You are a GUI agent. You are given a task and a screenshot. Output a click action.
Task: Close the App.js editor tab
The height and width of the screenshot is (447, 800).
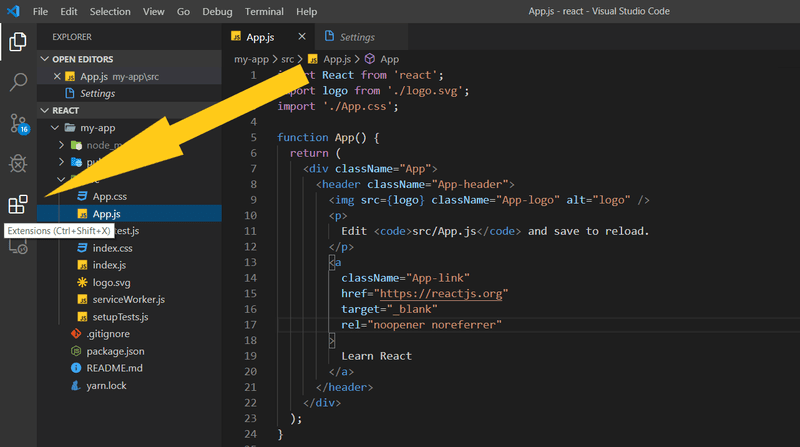click(303, 37)
